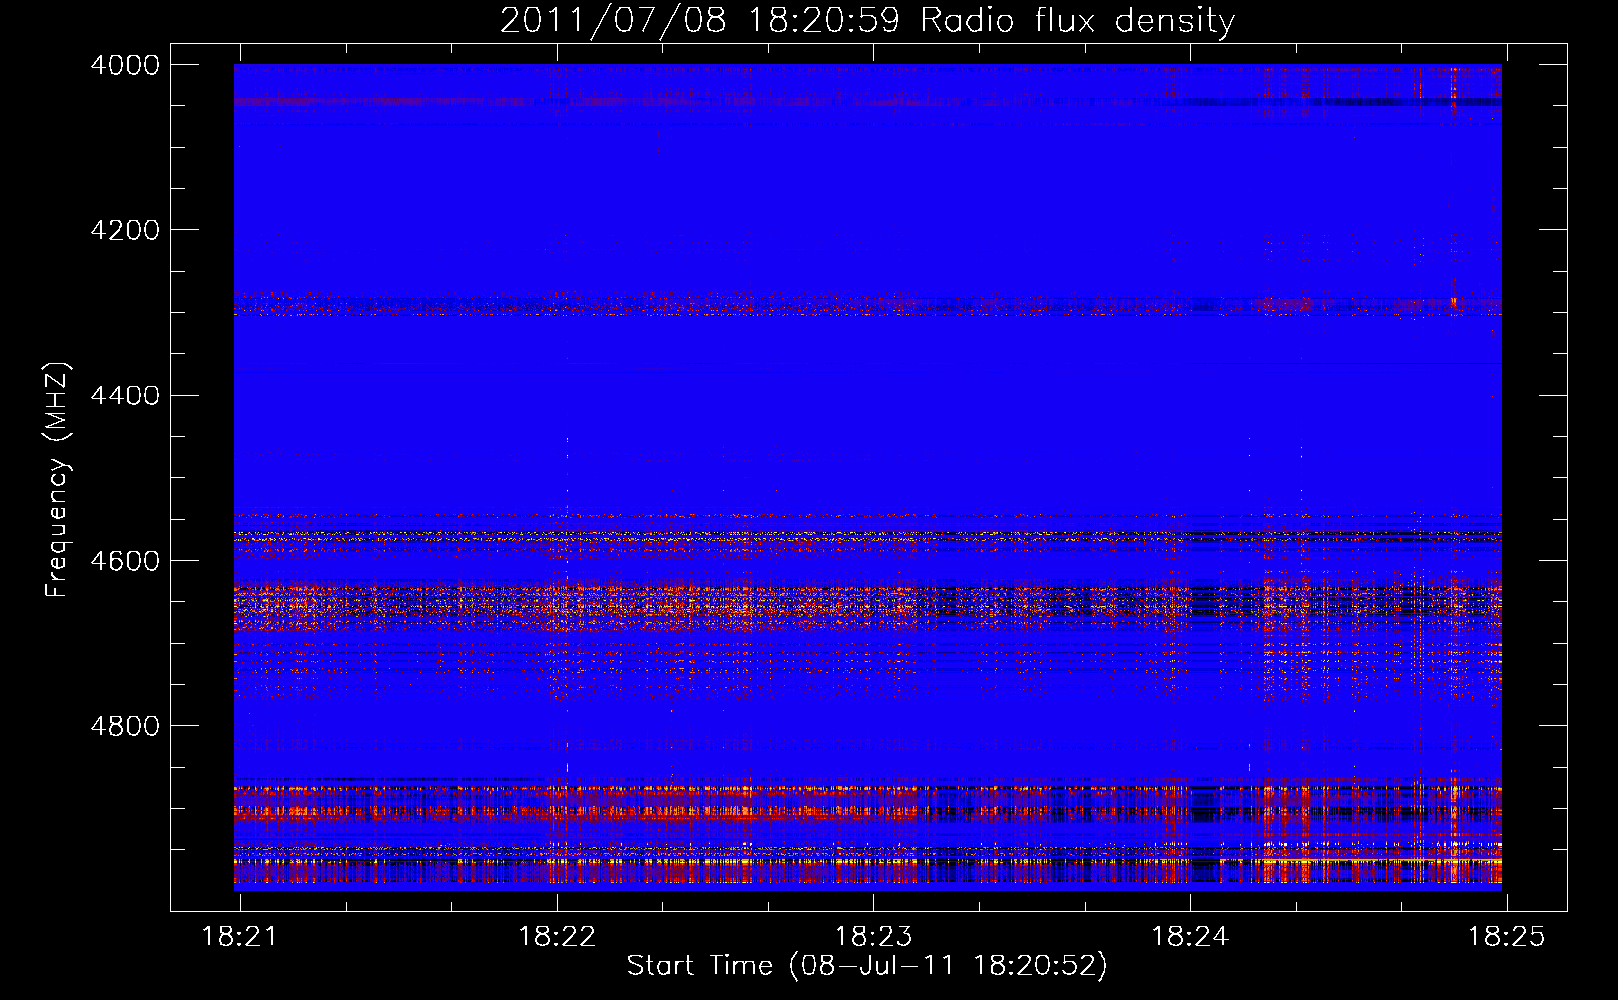Click the 4000 frequency tick label
Viewport: 1618px width, 1000px height.
[x=125, y=65]
